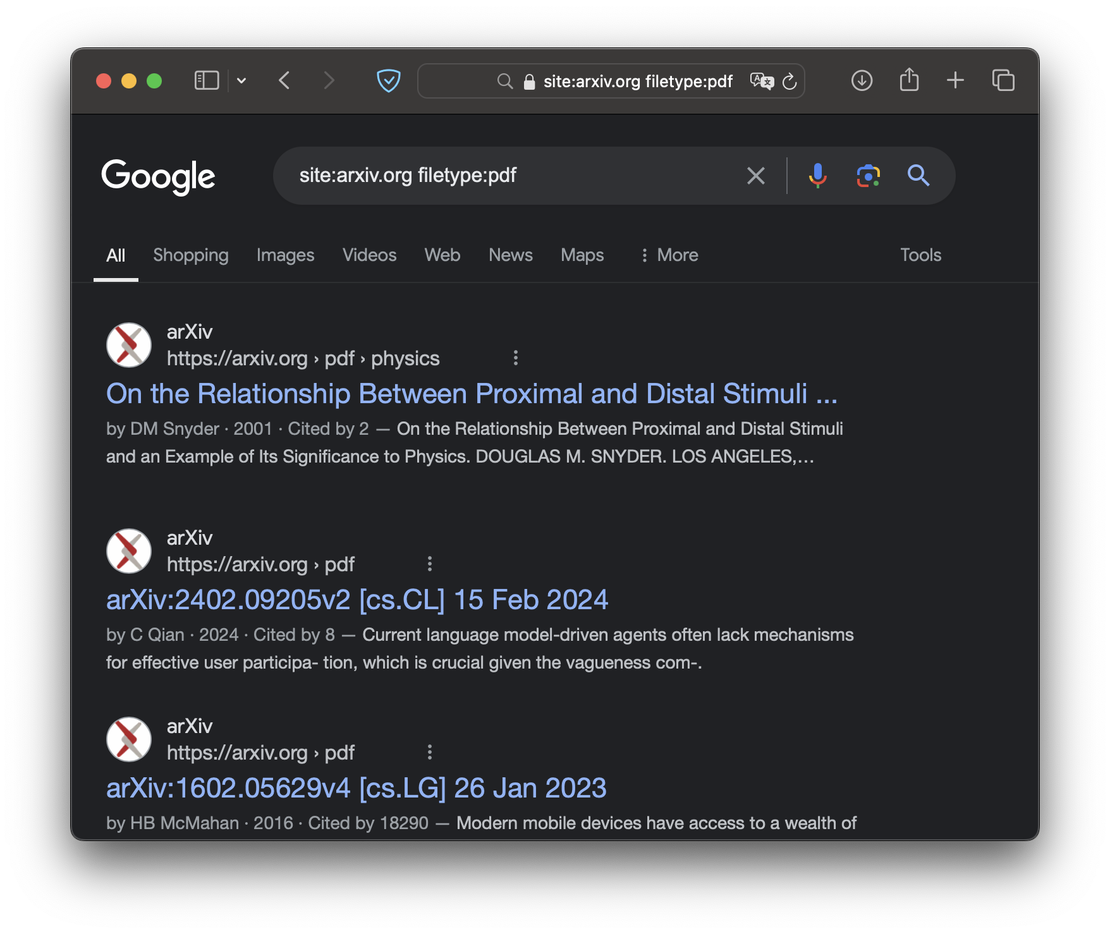Click the blue search magnifier icon

tap(918, 175)
